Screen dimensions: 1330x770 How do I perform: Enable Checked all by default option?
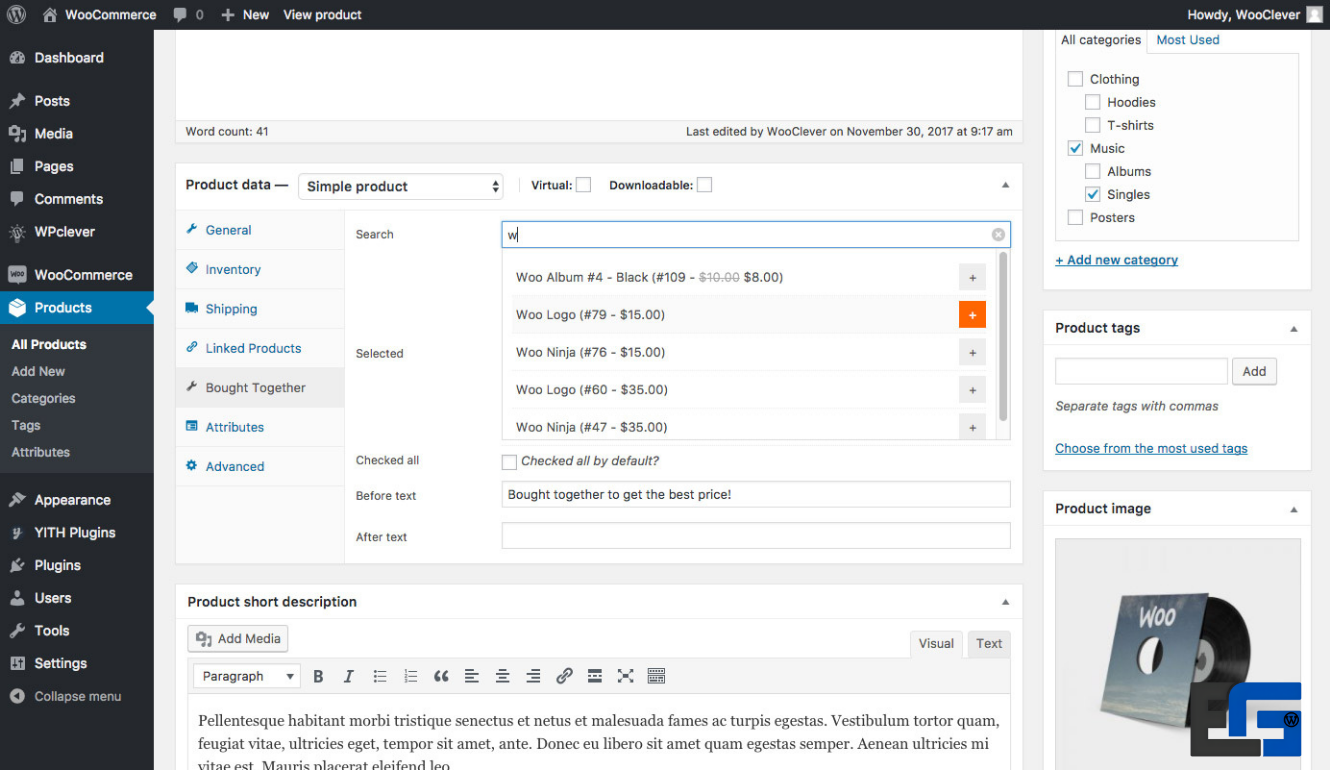[x=509, y=462]
